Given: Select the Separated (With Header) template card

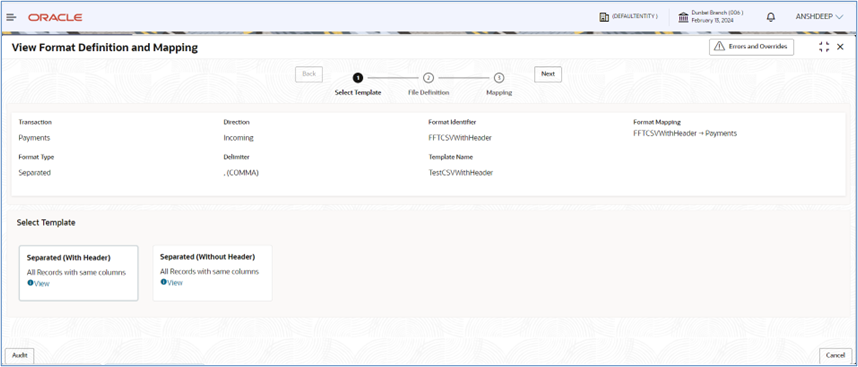Looking at the screenshot, I should pos(78,273).
